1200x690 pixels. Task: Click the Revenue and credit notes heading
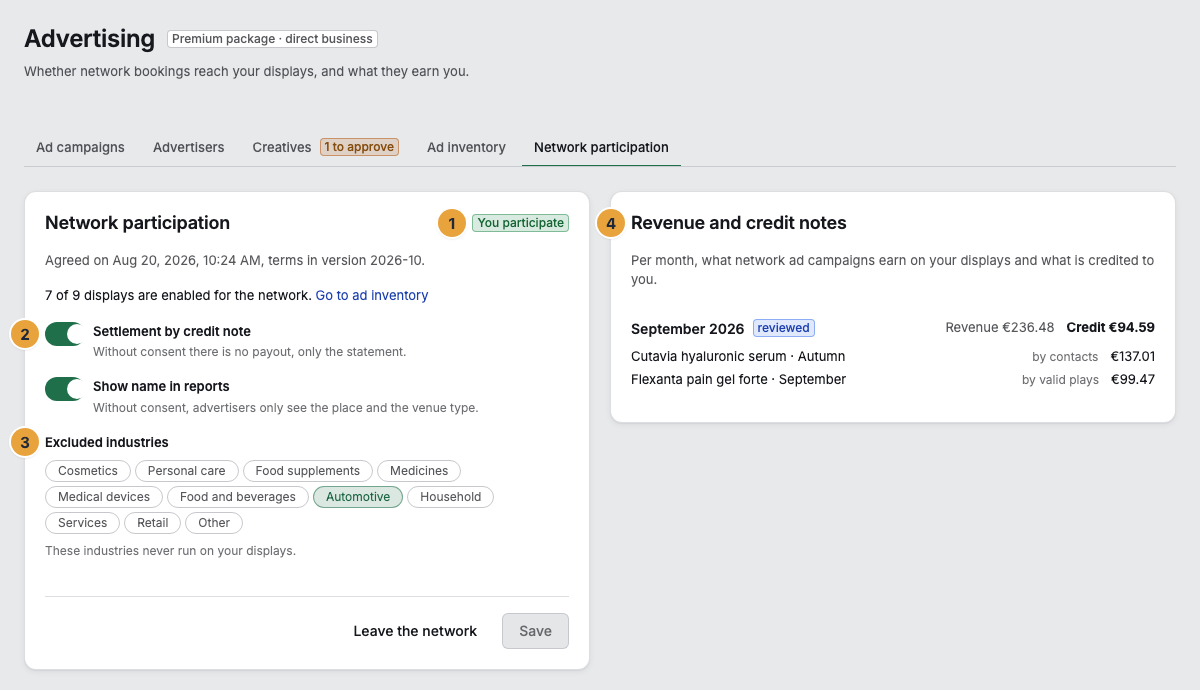coord(739,223)
